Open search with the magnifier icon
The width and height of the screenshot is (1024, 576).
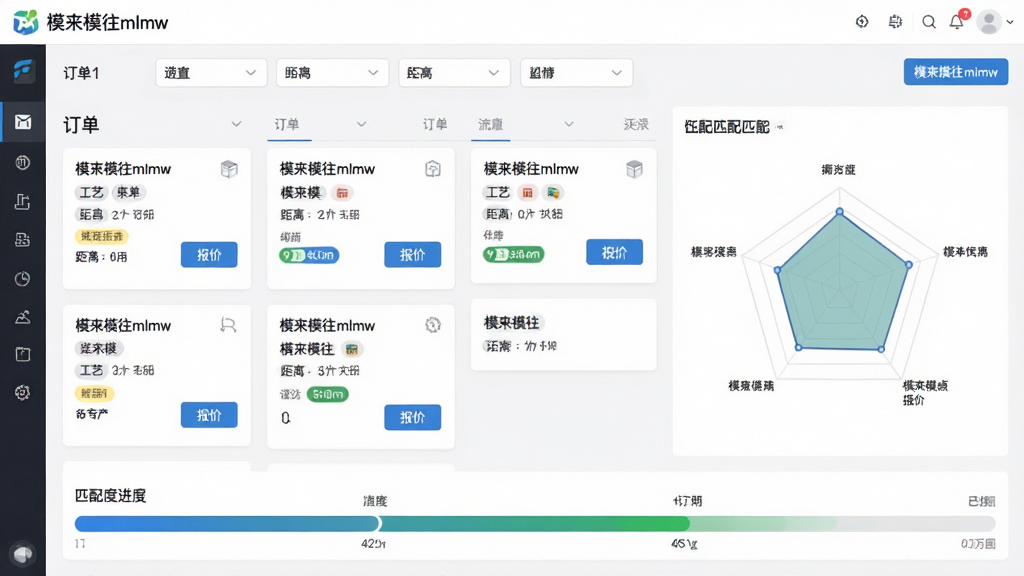coord(929,22)
